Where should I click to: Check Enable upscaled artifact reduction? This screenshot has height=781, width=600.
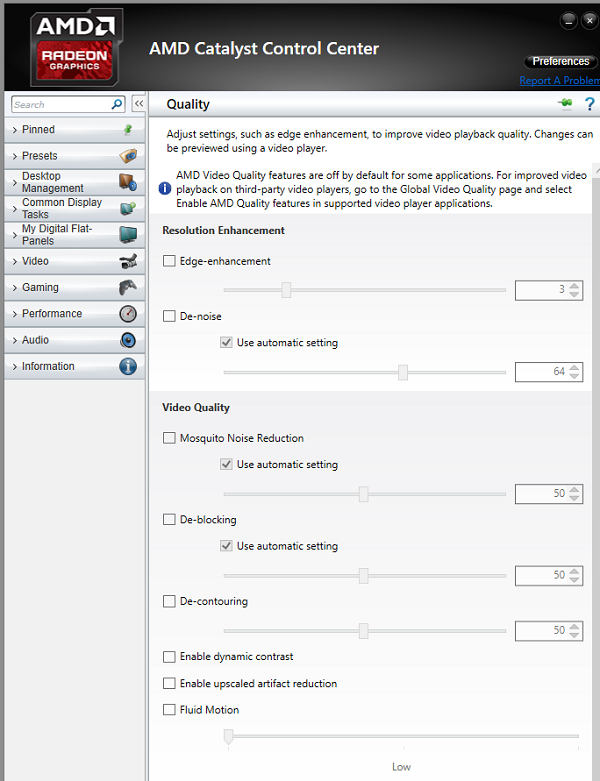coord(169,683)
